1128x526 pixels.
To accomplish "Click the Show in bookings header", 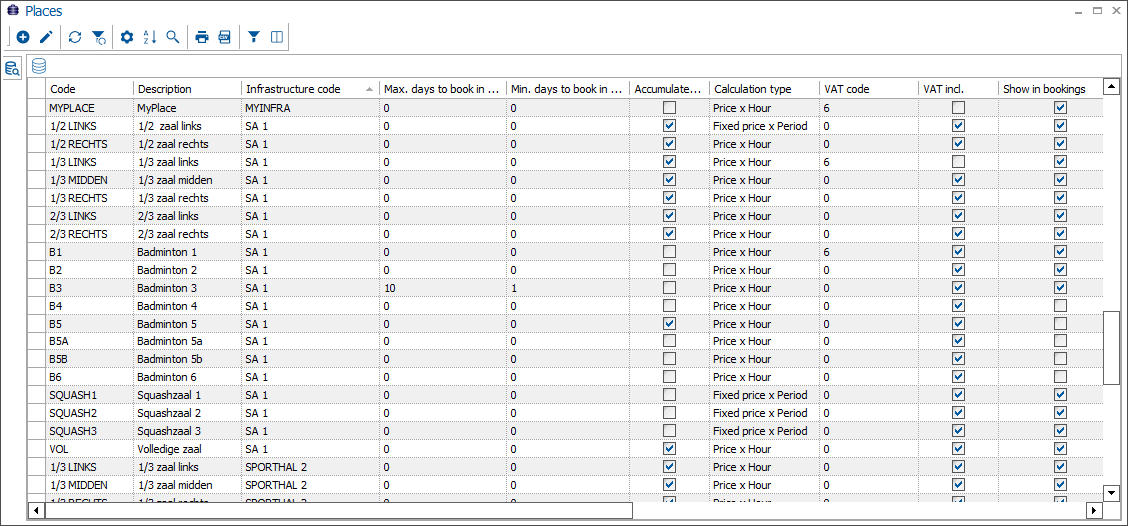I will (x=1050, y=89).
